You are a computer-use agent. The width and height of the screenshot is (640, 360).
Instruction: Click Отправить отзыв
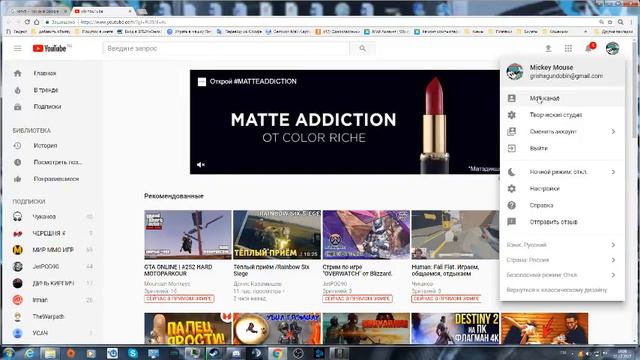tap(562, 222)
